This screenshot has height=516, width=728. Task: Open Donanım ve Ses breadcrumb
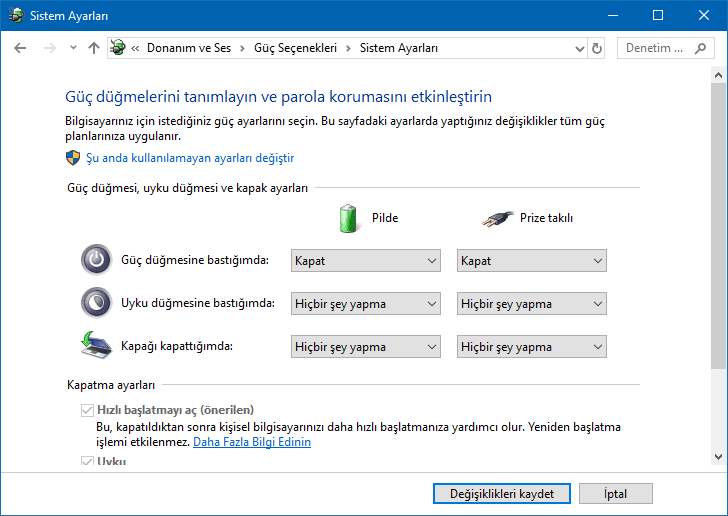[188, 48]
